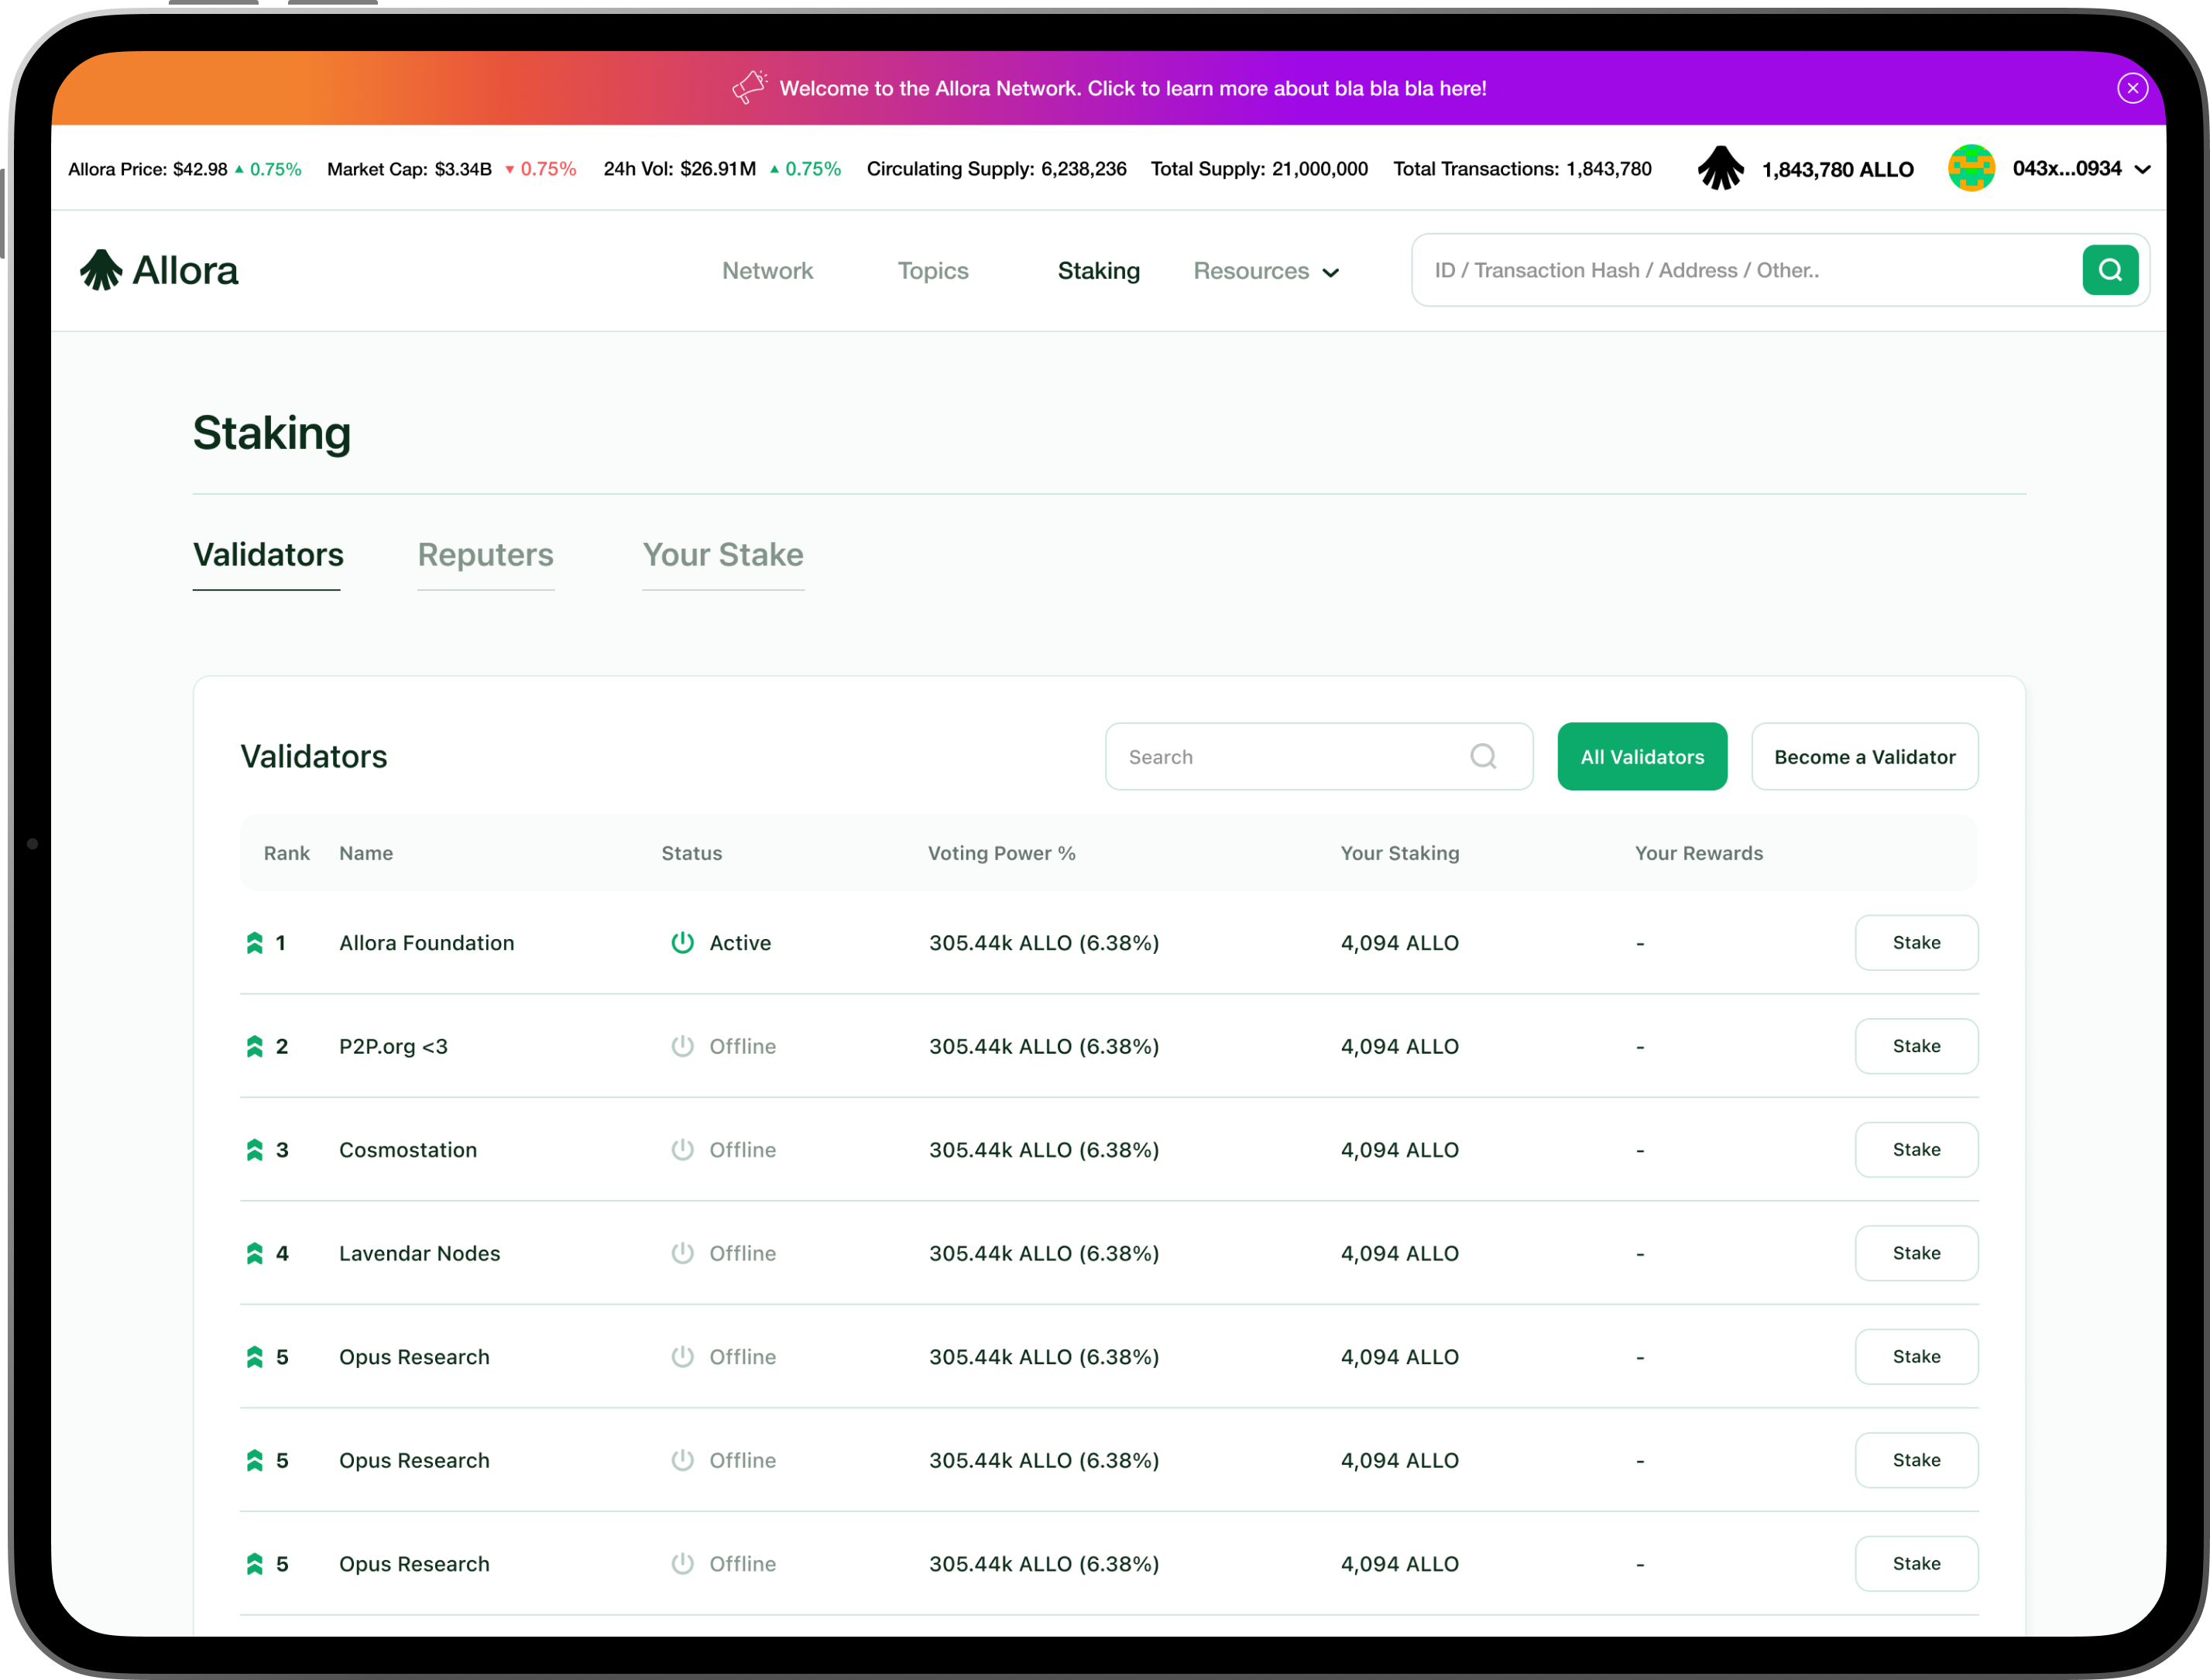Click the megaphone icon in banner
This screenshot has height=1680, width=2210.
point(749,88)
